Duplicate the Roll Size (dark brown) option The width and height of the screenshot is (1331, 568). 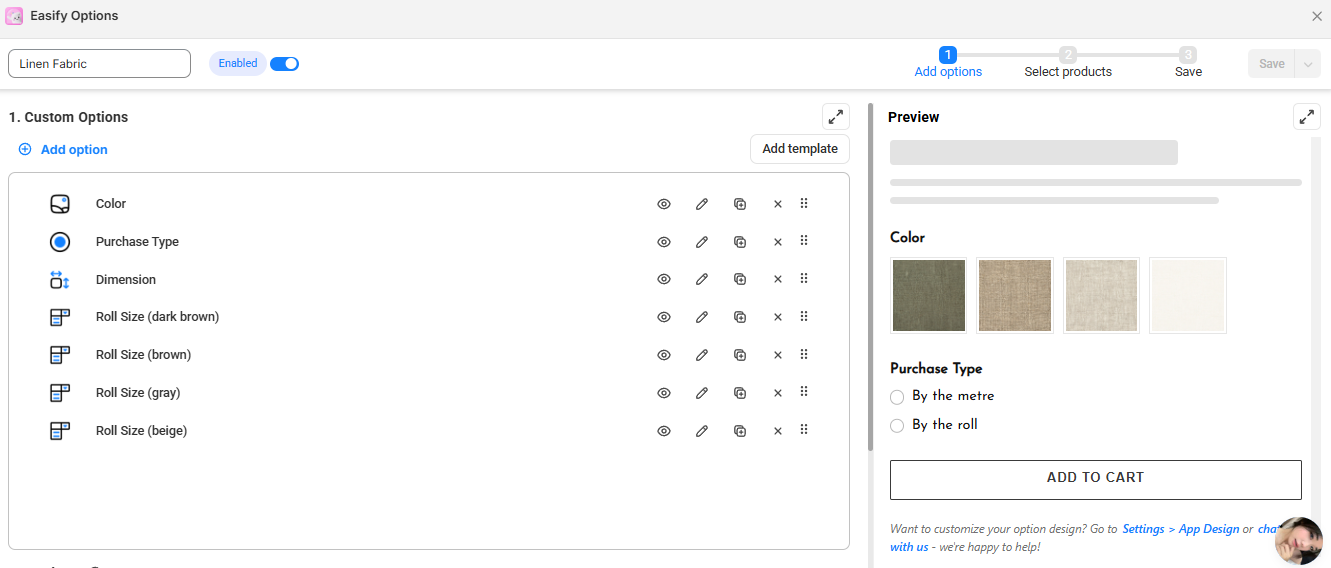pyautogui.click(x=740, y=317)
